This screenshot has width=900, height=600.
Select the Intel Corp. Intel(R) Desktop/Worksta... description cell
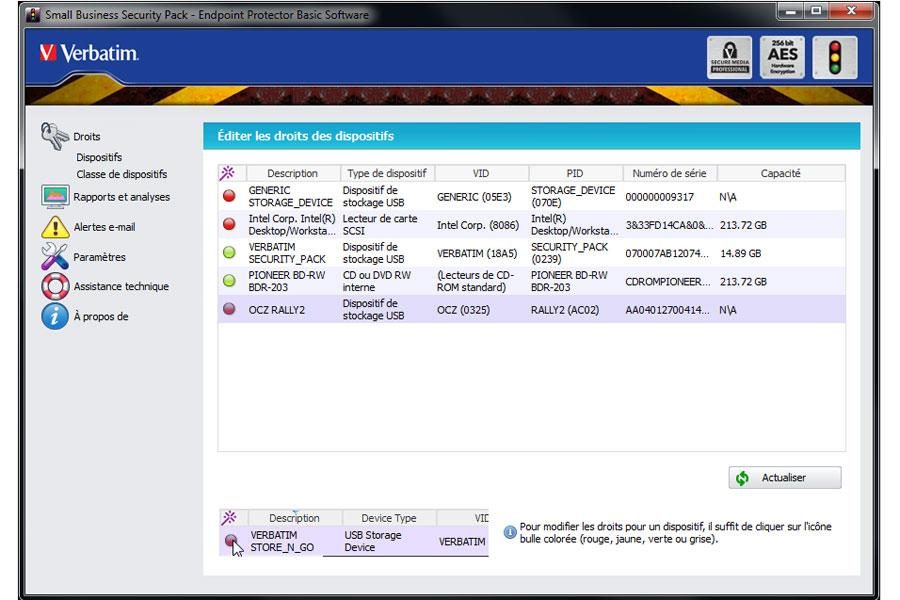pyautogui.click(x=292, y=224)
